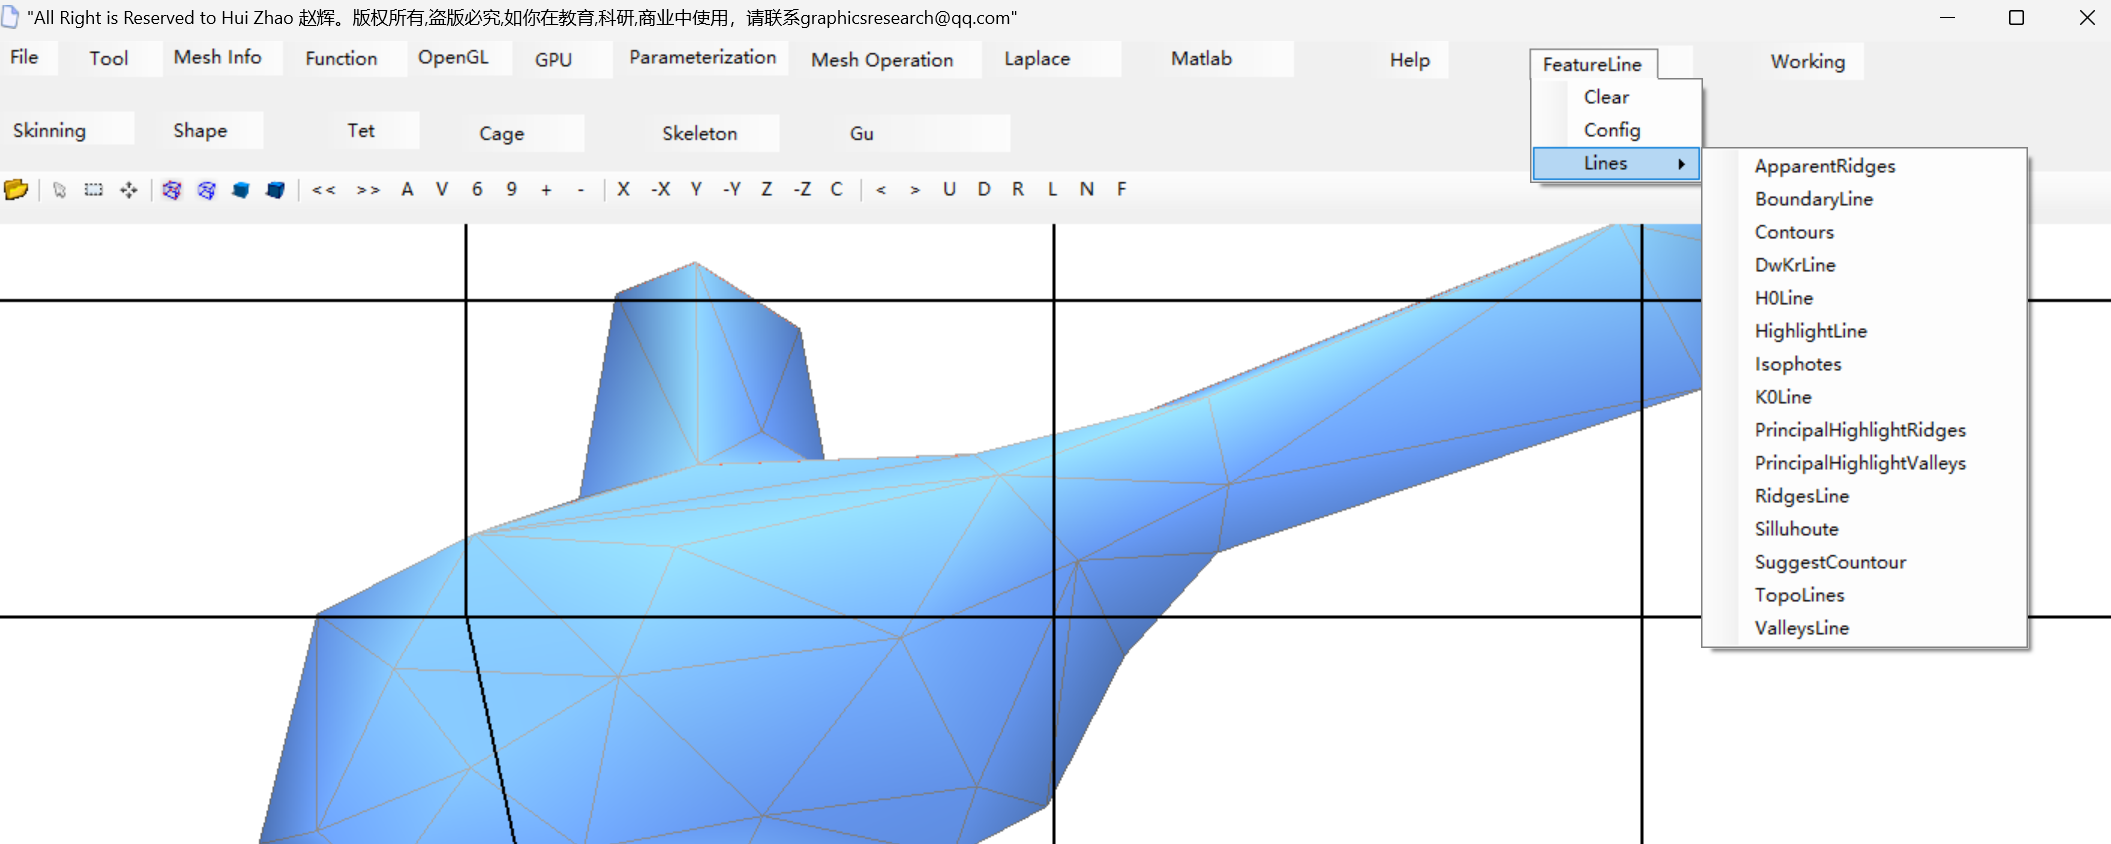
Task: Click the minus toolbar button
Action: click(580, 189)
